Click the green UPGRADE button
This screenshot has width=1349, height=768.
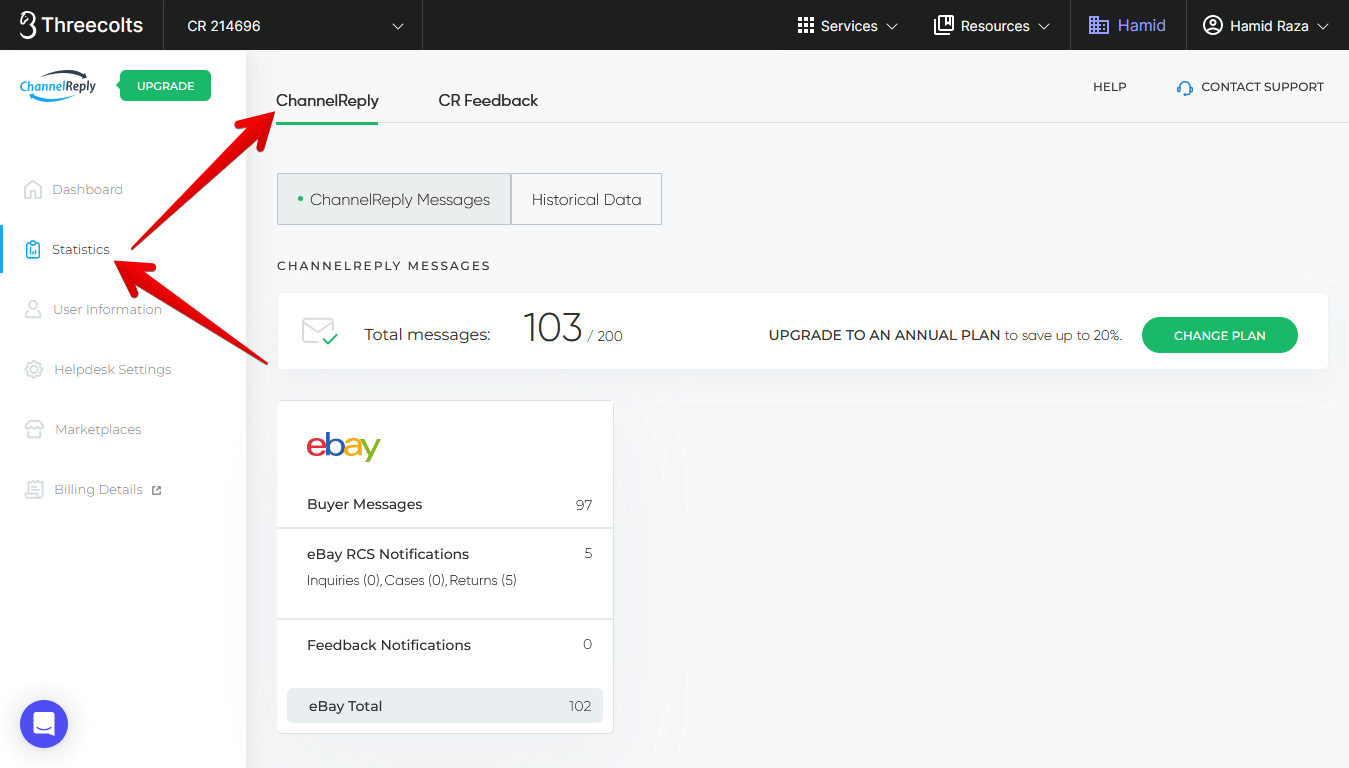pyautogui.click(x=165, y=86)
